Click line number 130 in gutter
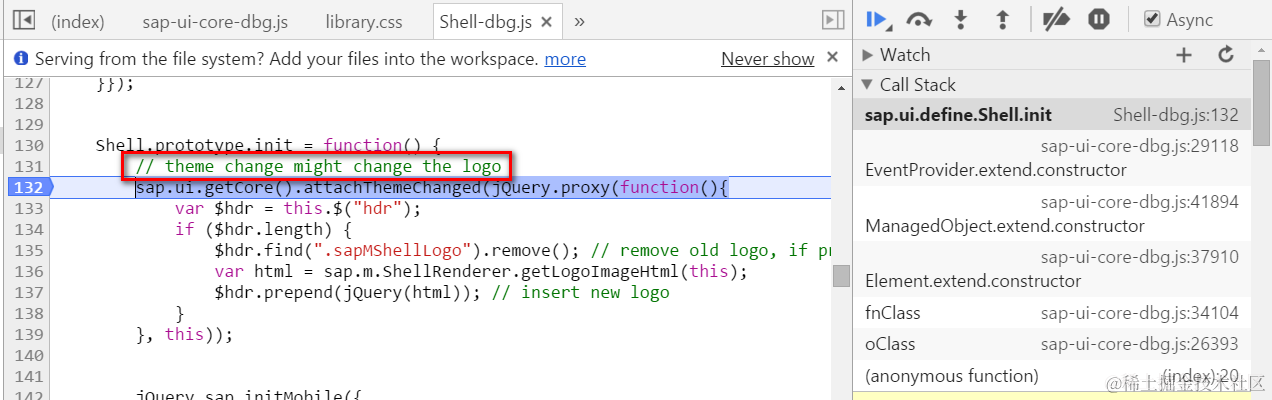Viewport: 1272px width, 400px height. [30, 145]
